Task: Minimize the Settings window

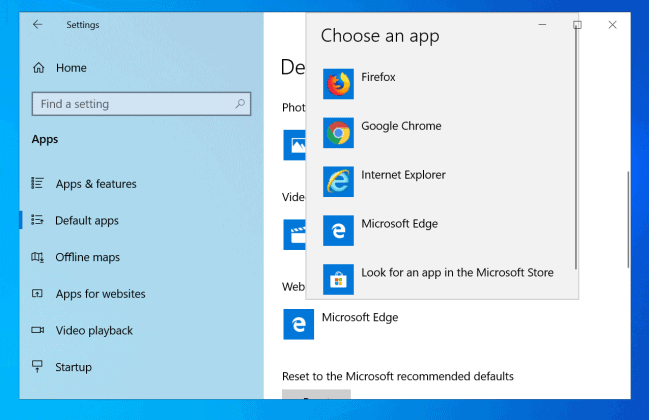Action: [x=542, y=25]
